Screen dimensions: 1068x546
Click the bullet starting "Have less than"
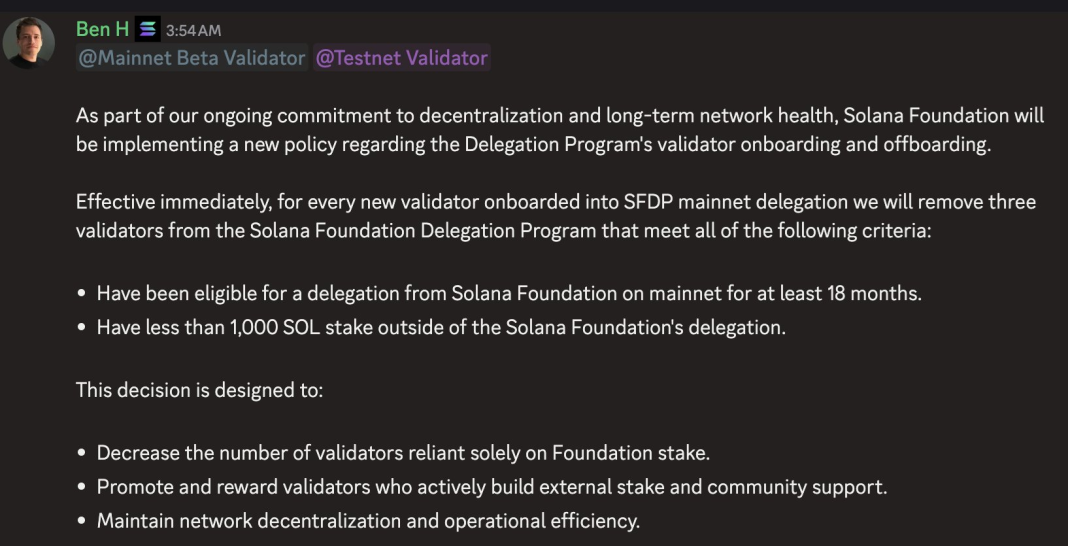441,327
